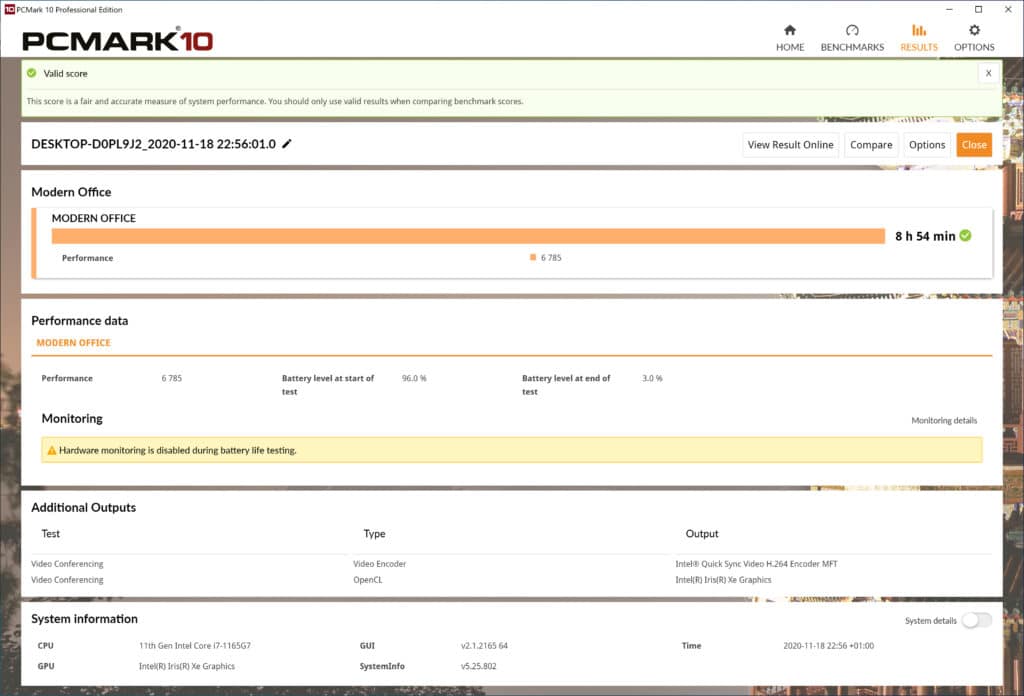Click the 8 h 54 min battery result
The height and width of the screenshot is (696, 1024).
point(925,236)
